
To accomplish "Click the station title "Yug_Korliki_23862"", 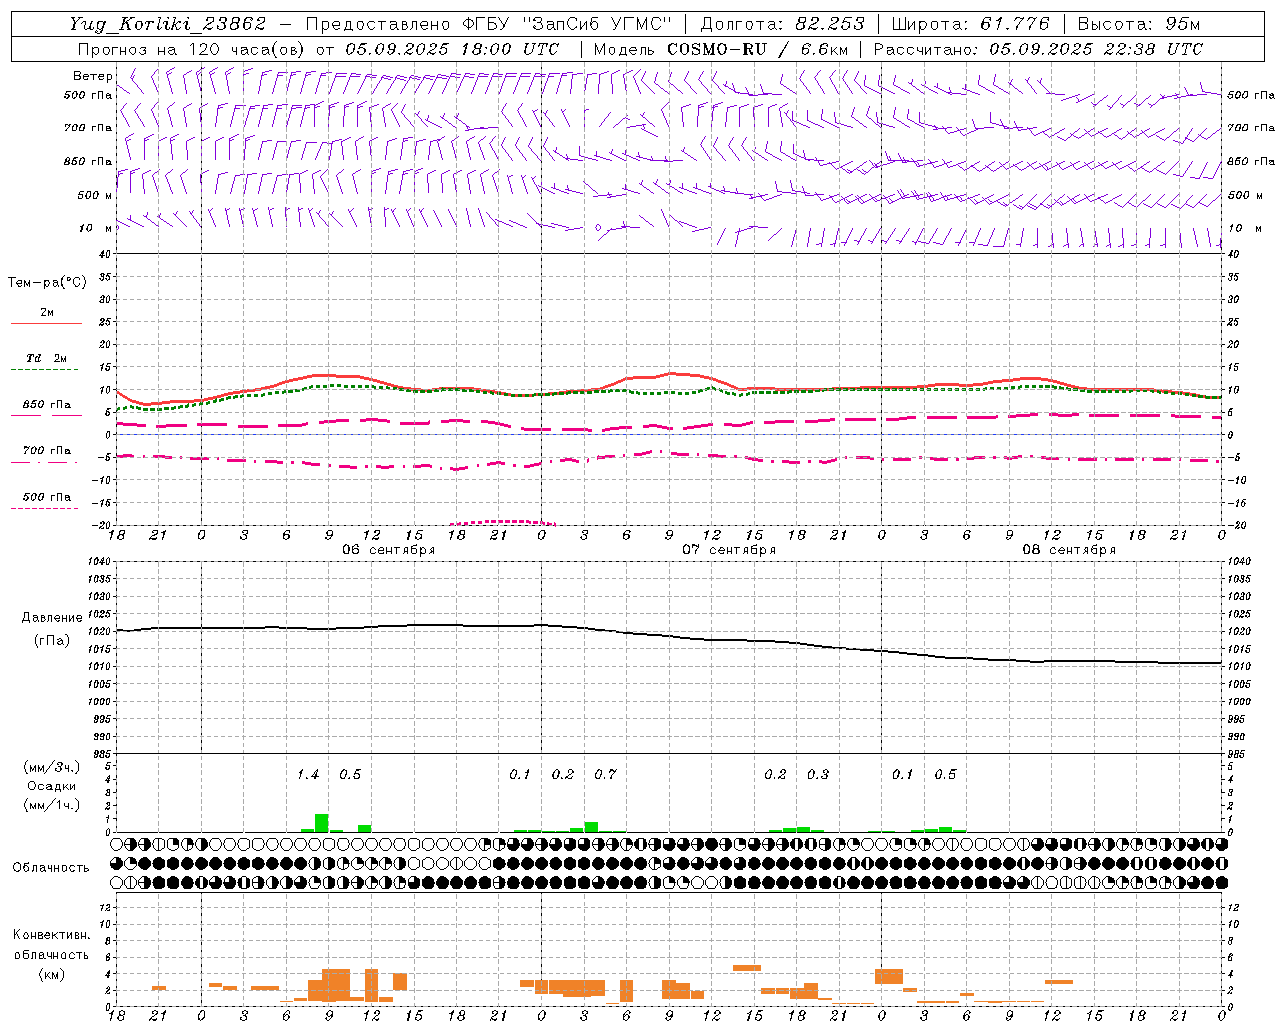I will [168, 24].
